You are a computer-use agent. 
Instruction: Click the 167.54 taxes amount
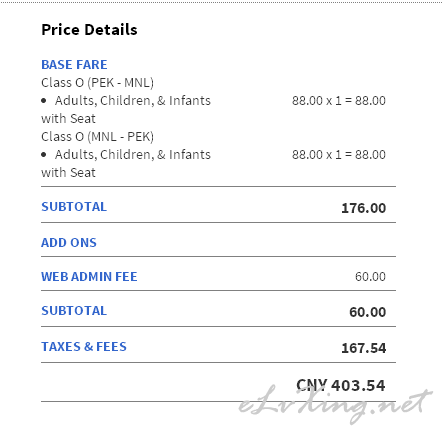click(364, 348)
